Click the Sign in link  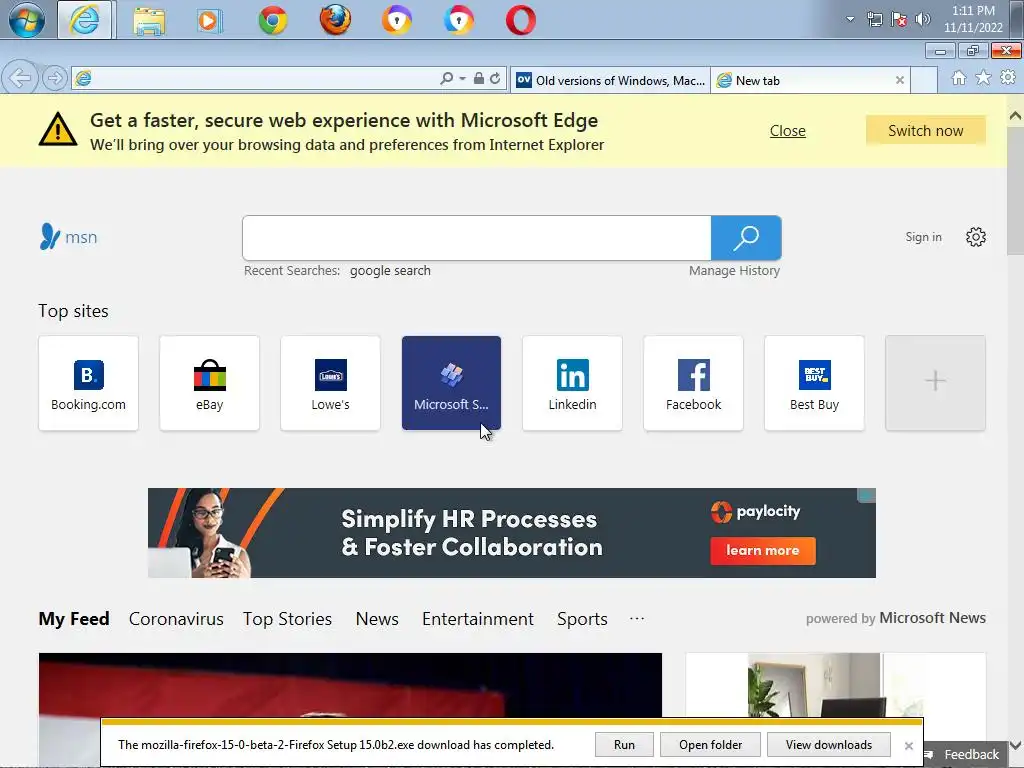coord(923,237)
